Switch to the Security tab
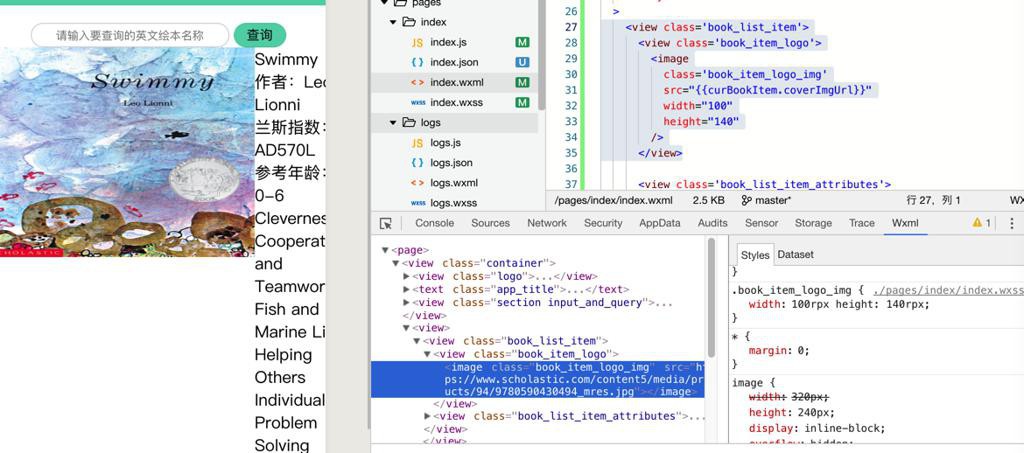1024x453 pixels. pos(603,223)
